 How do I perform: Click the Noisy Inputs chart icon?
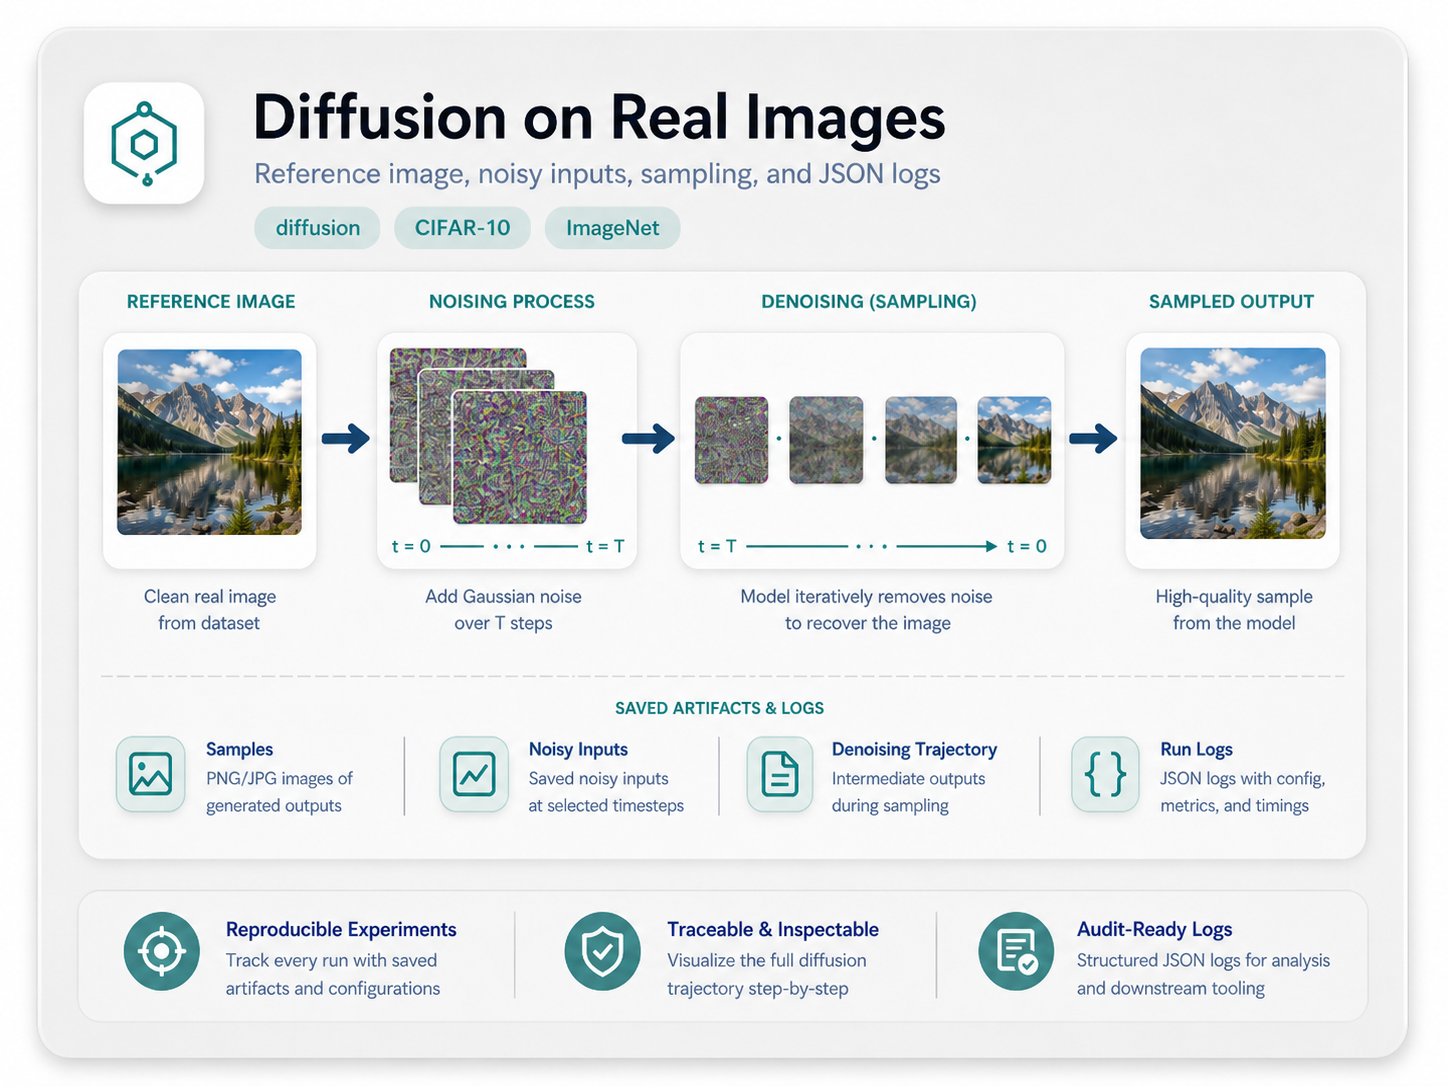pyautogui.click(x=474, y=774)
